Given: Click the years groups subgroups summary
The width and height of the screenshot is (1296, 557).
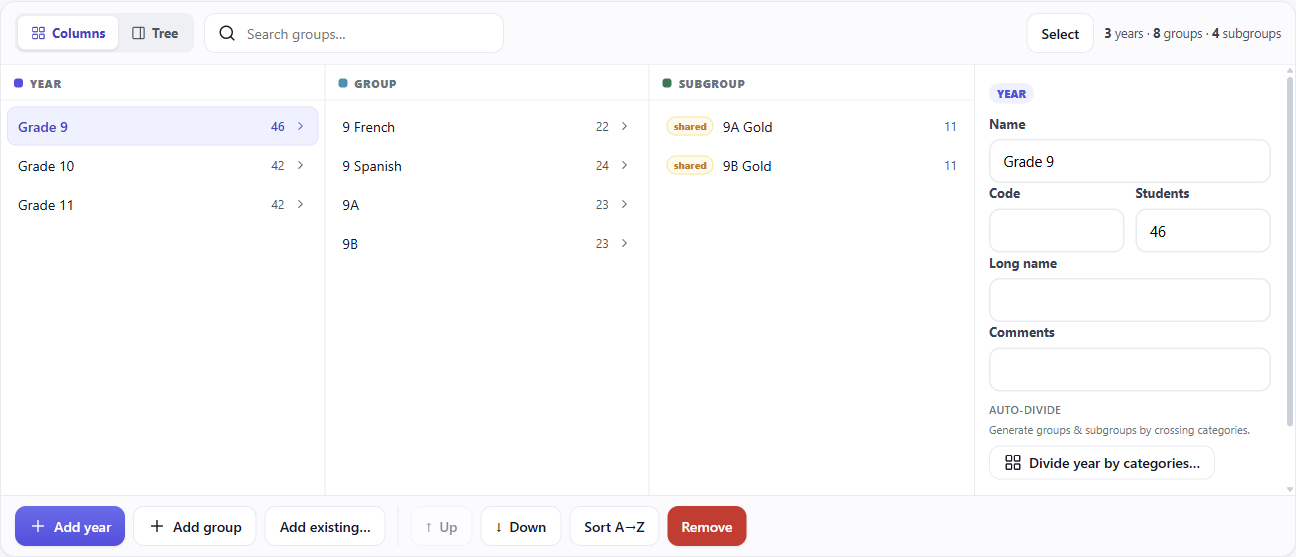Looking at the screenshot, I should (1192, 34).
